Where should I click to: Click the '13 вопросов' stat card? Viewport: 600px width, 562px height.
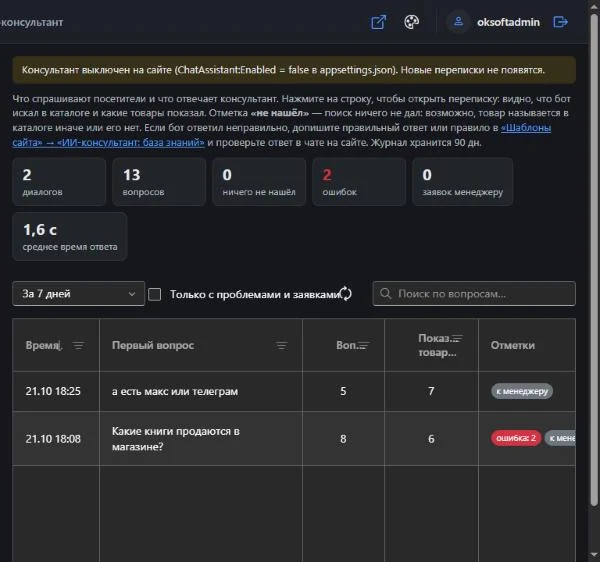tap(159, 182)
